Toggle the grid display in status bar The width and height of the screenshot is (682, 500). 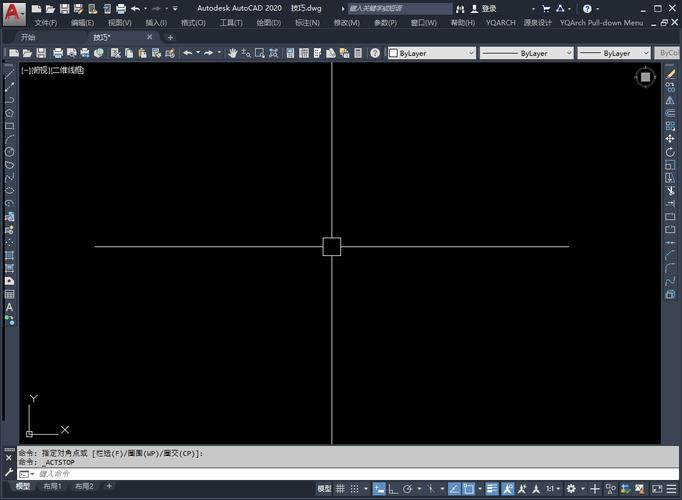coord(341,489)
